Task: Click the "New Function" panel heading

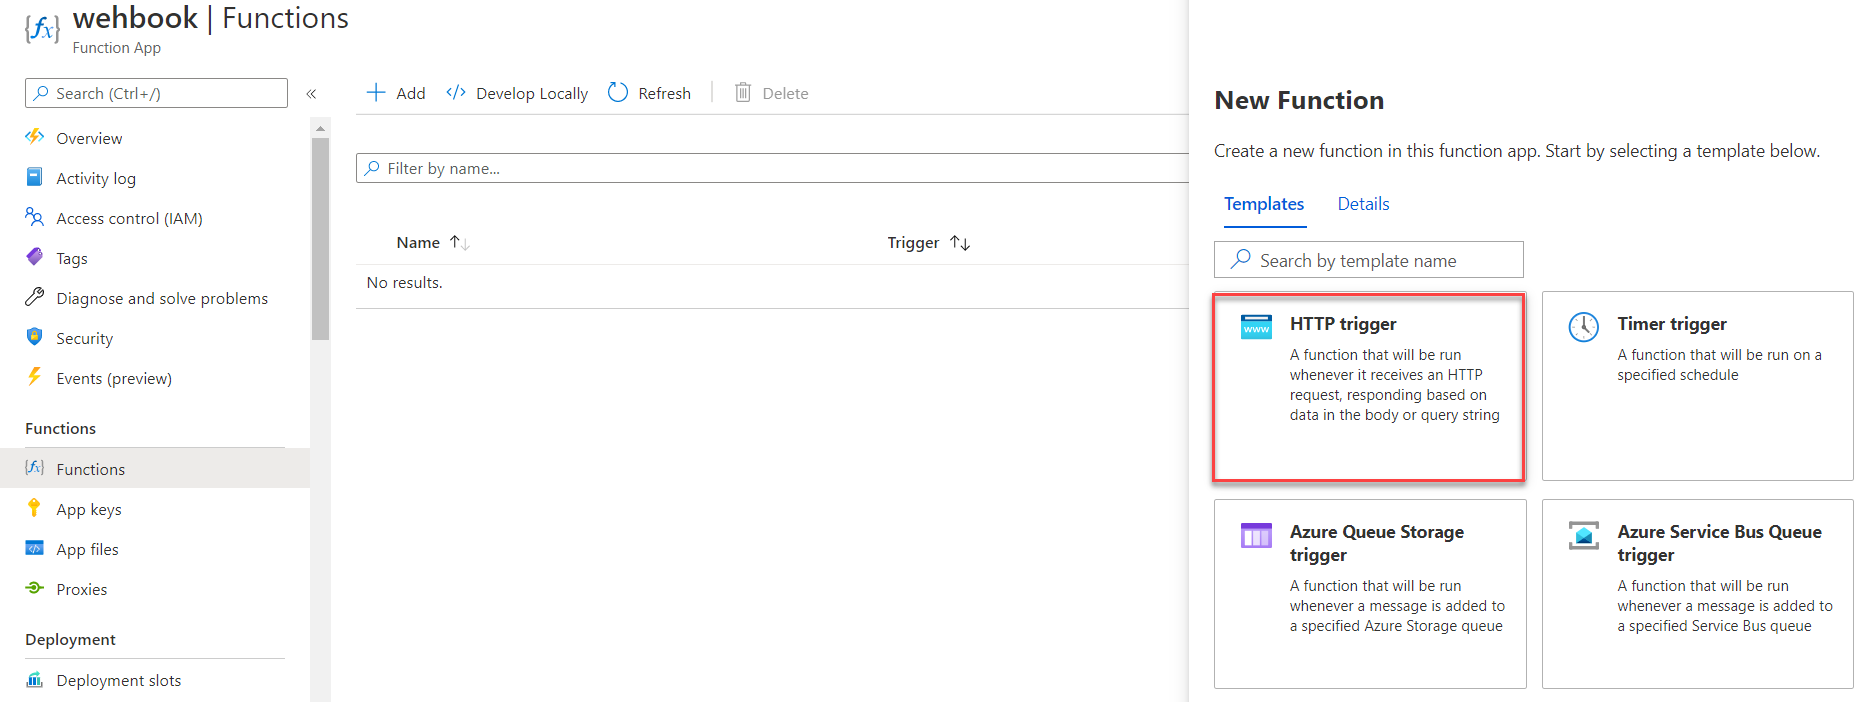Action: (1299, 100)
